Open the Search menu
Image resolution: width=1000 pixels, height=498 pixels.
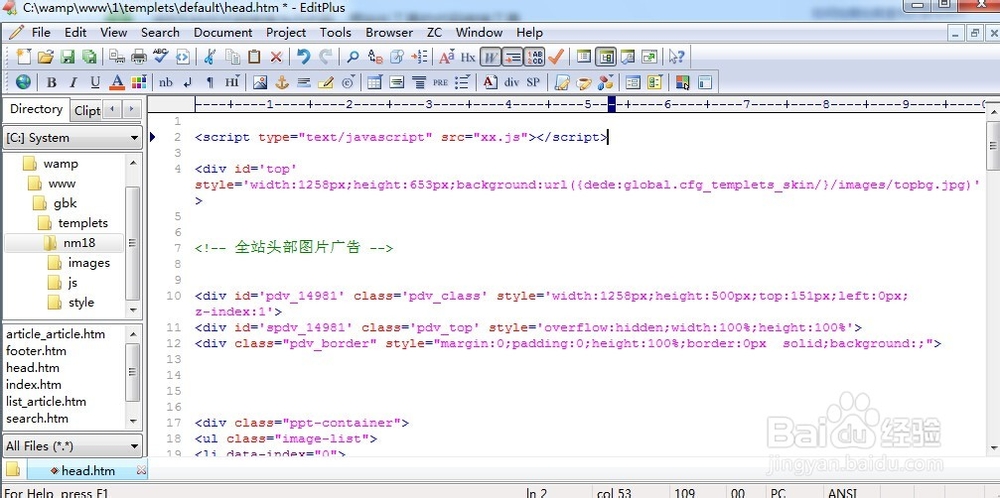coord(160,33)
